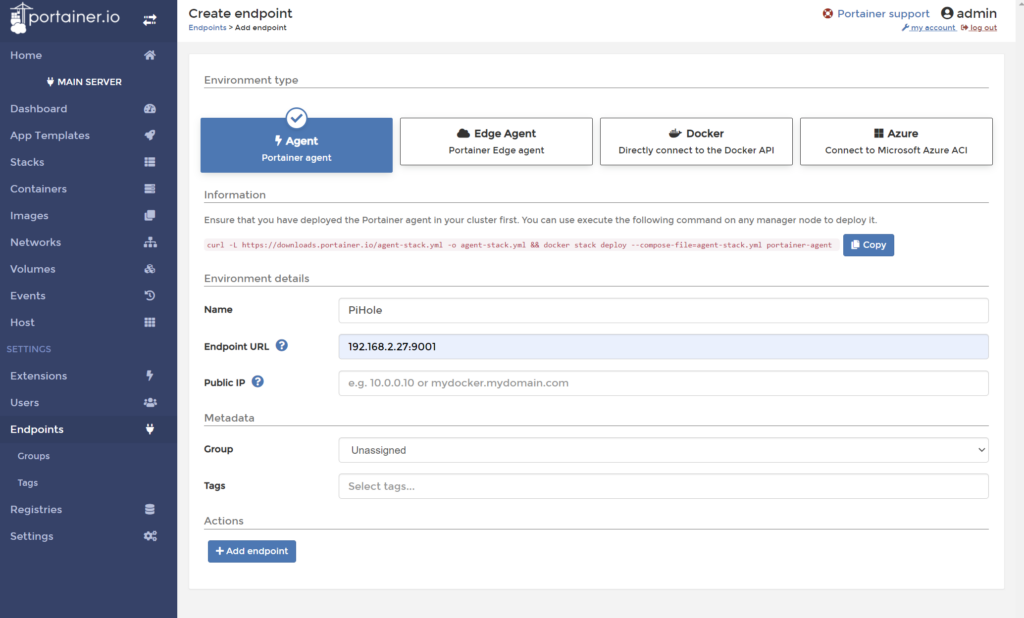
Task: Click the Containers server icon
Action: pos(150,189)
